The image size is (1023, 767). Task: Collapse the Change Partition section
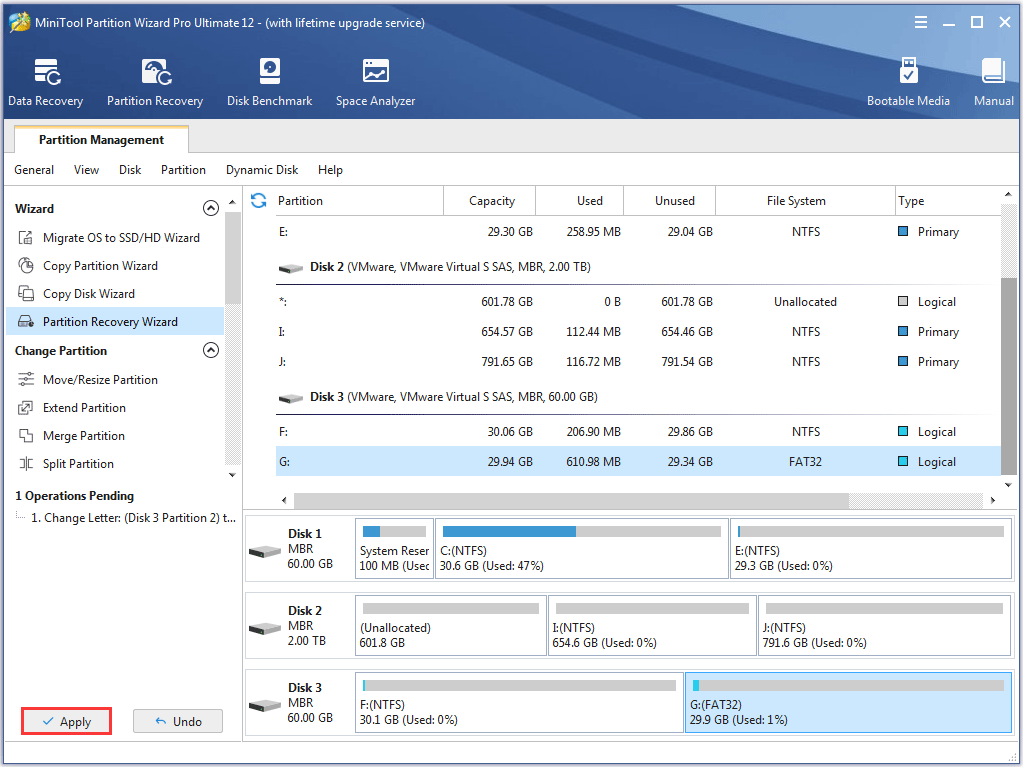(211, 350)
